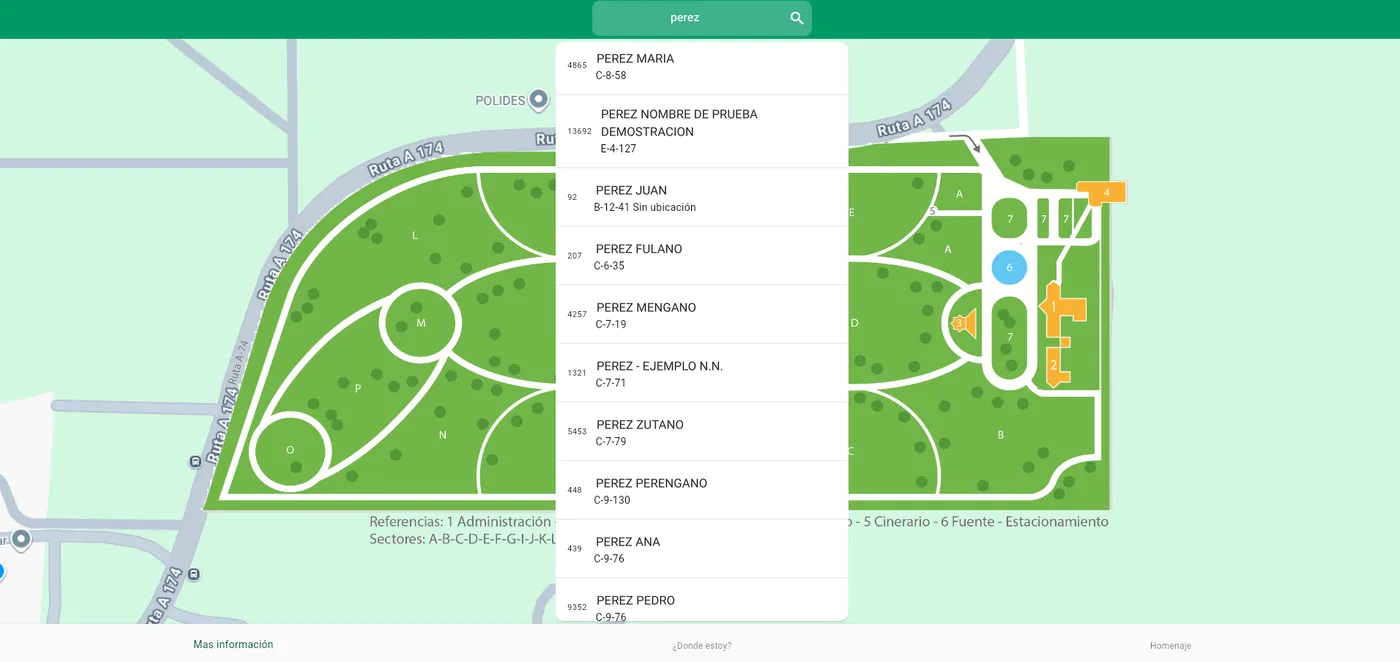Click the POLIDES map pin marker
Viewport: 1400px width, 662px height.
click(x=539, y=99)
